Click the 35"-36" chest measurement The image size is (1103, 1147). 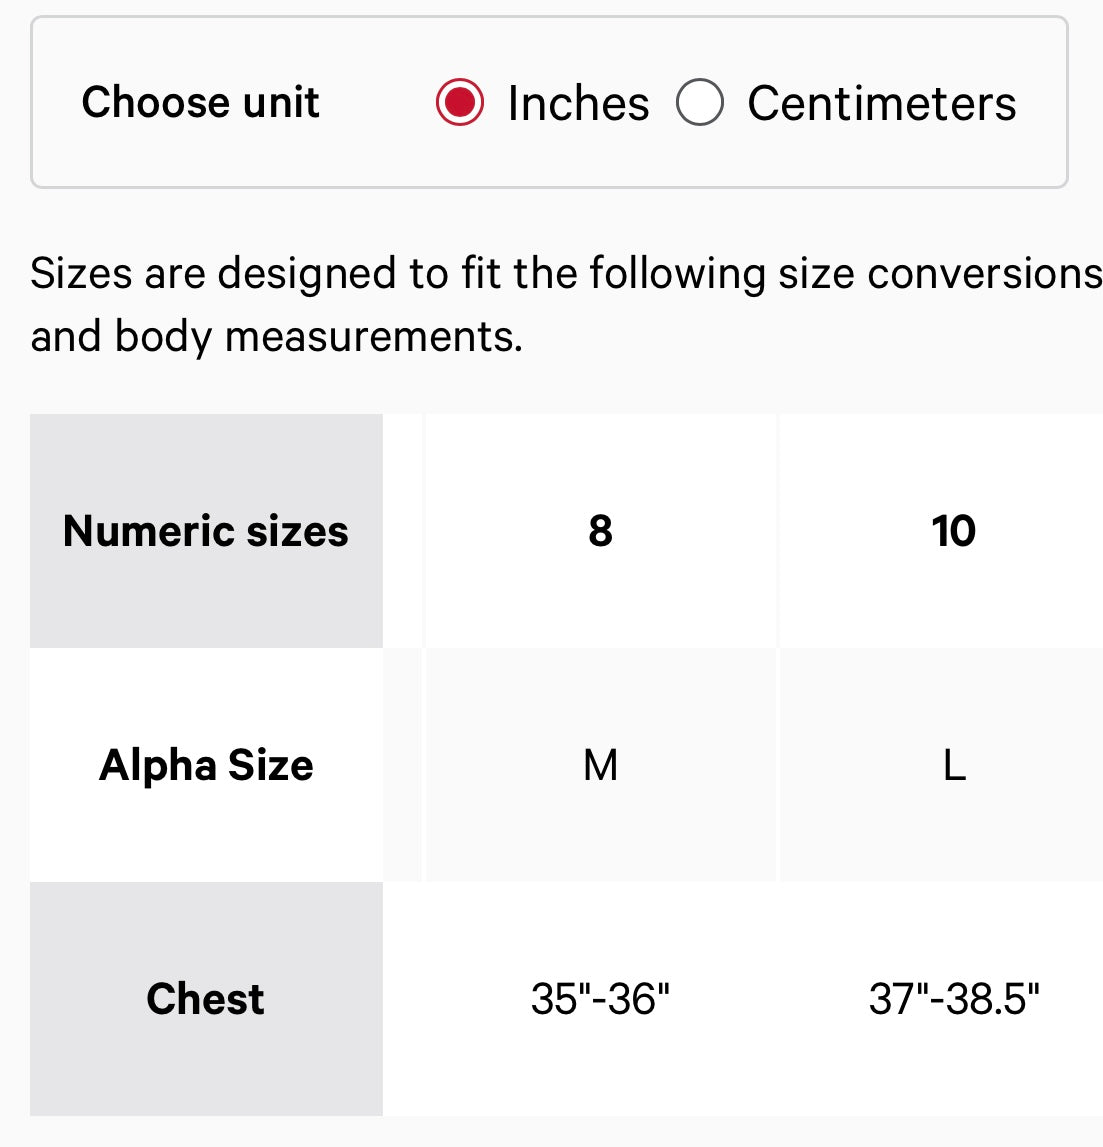(x=601, y=999)
